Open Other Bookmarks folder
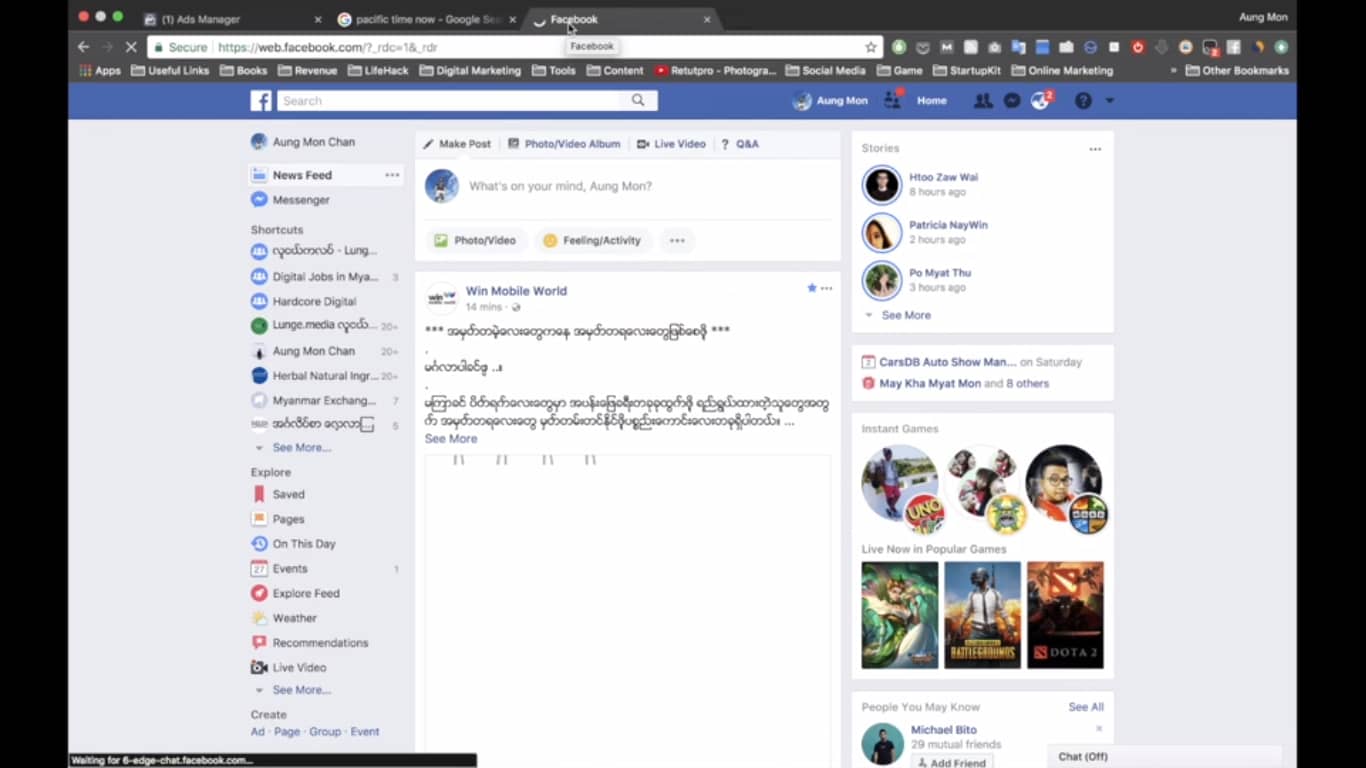 [x=1237, y=71]
